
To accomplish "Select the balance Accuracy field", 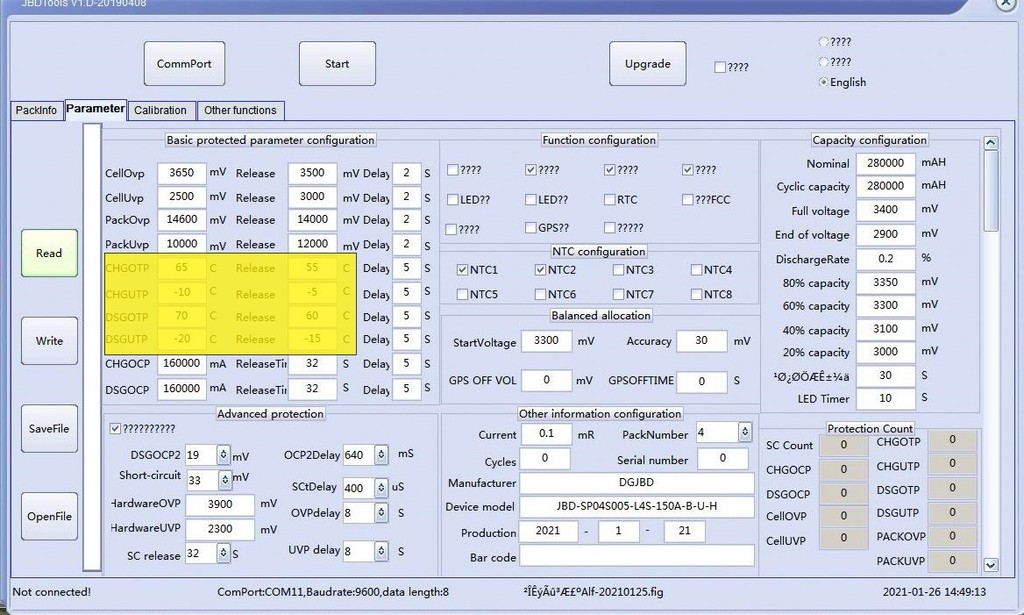I will tap(701, 341).
